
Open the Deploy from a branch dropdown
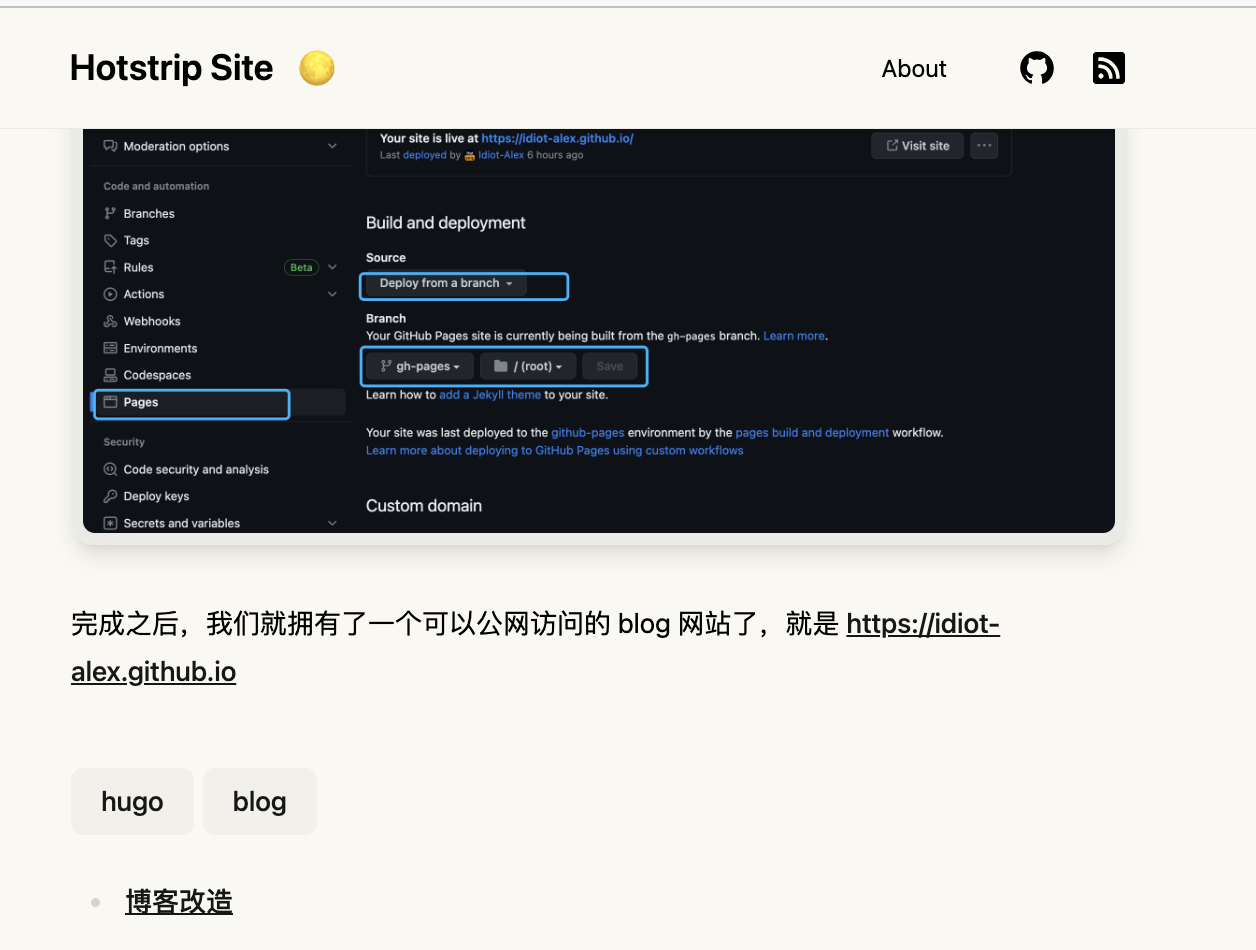(446, 283)
